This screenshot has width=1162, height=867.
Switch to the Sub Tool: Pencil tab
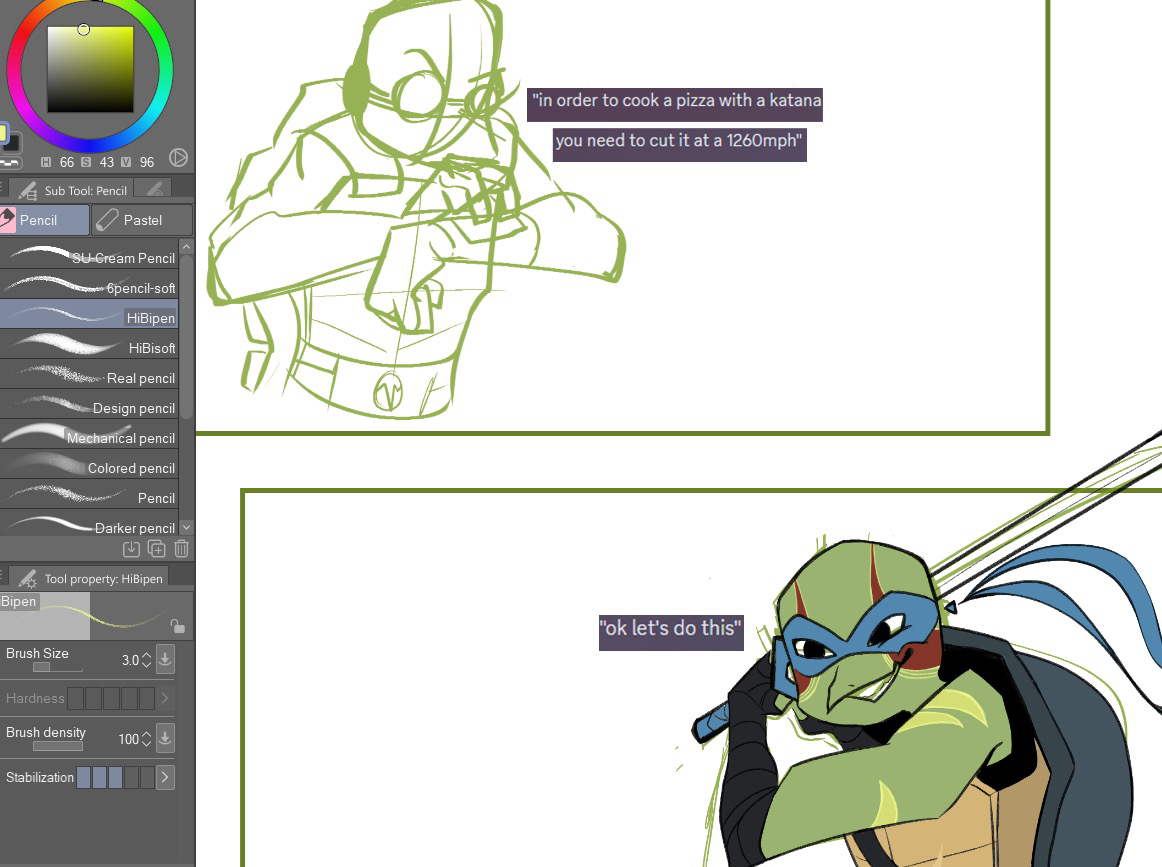72,190
